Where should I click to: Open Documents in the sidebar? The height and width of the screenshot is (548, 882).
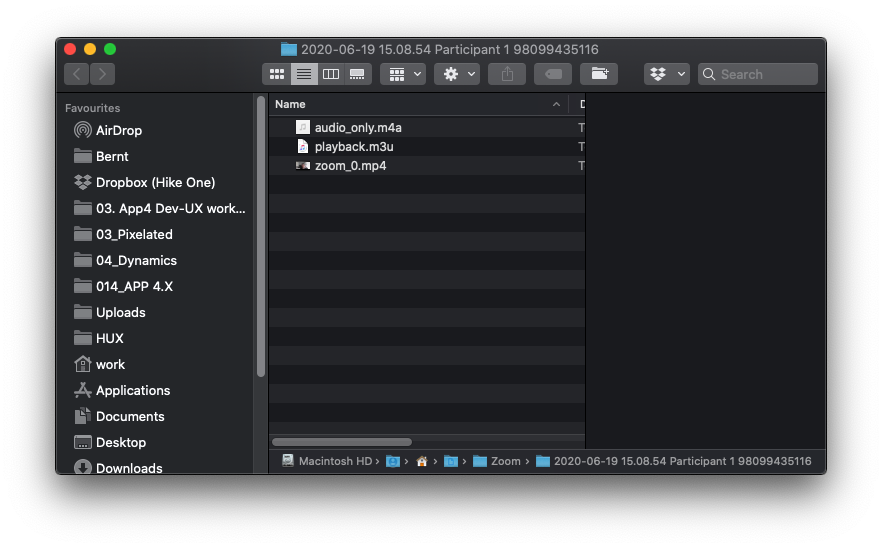point(119,416)
